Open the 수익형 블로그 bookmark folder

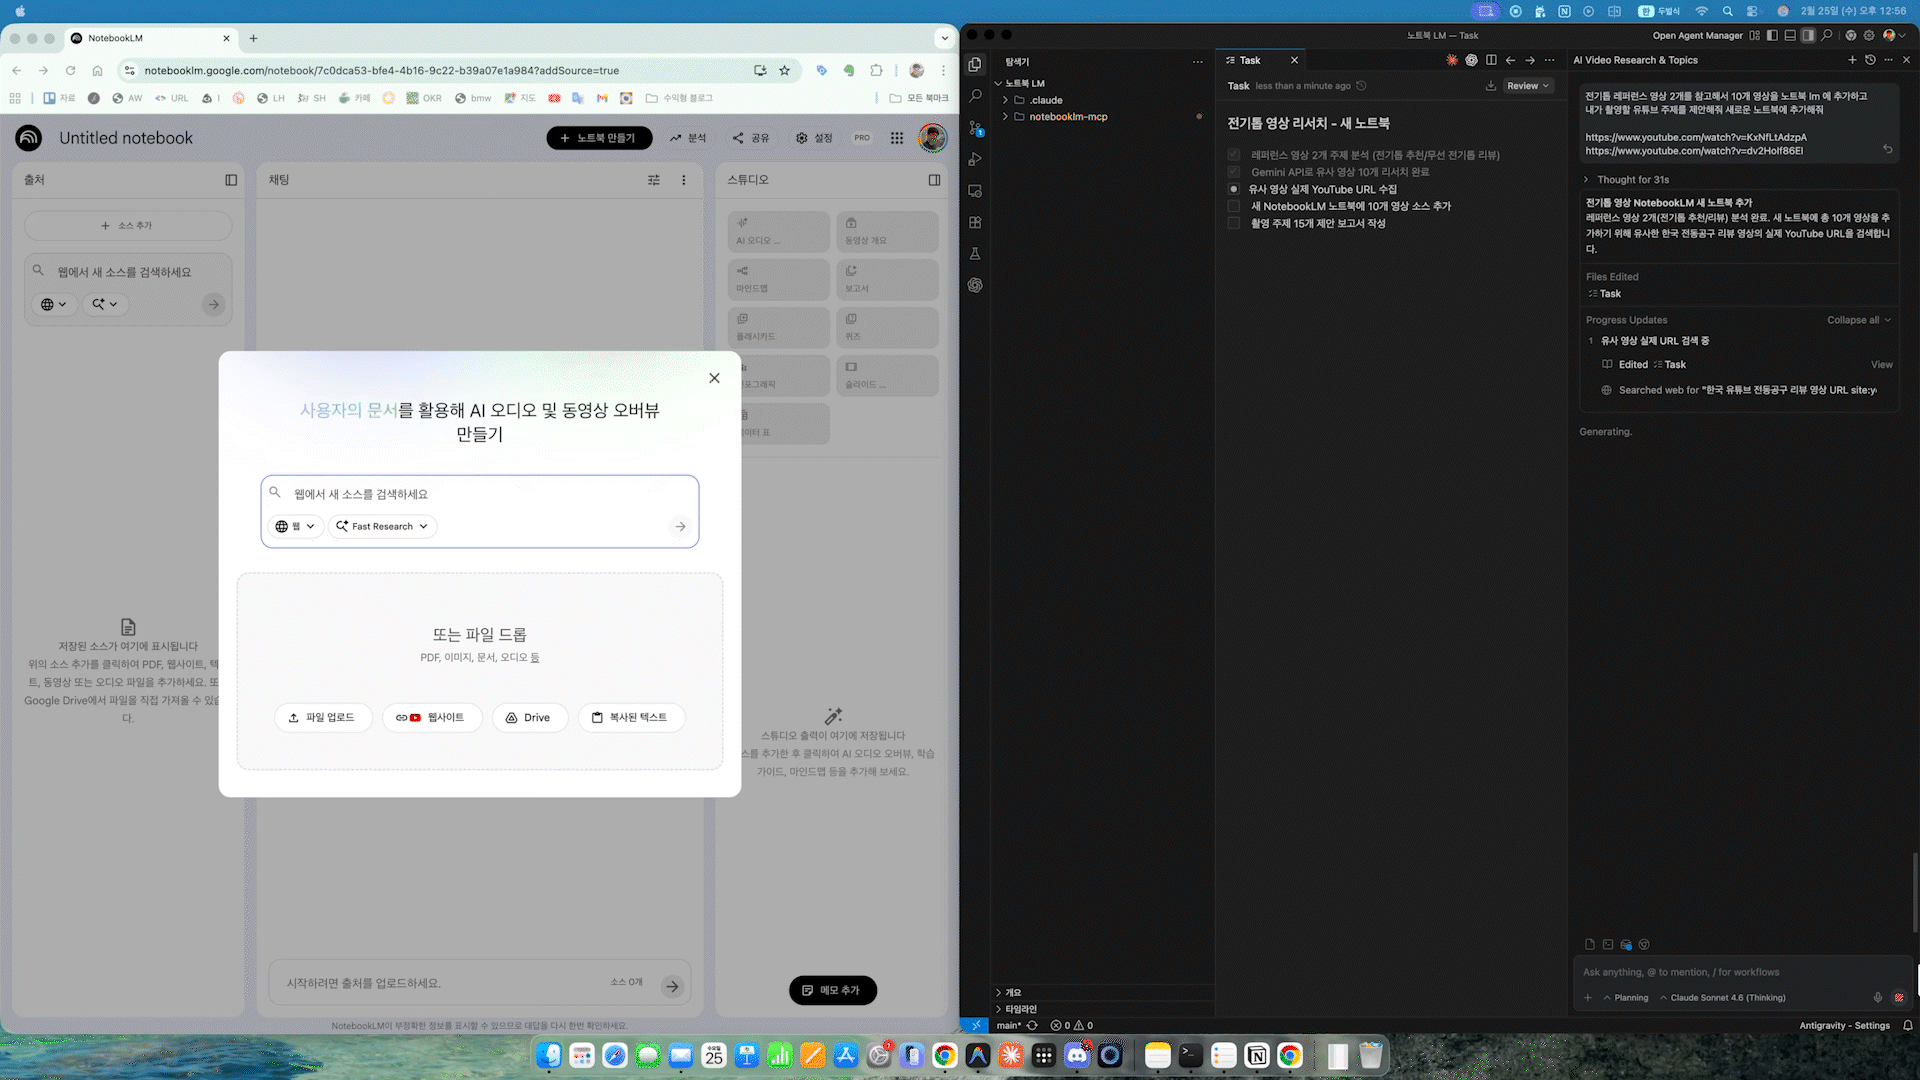[679, 98]
